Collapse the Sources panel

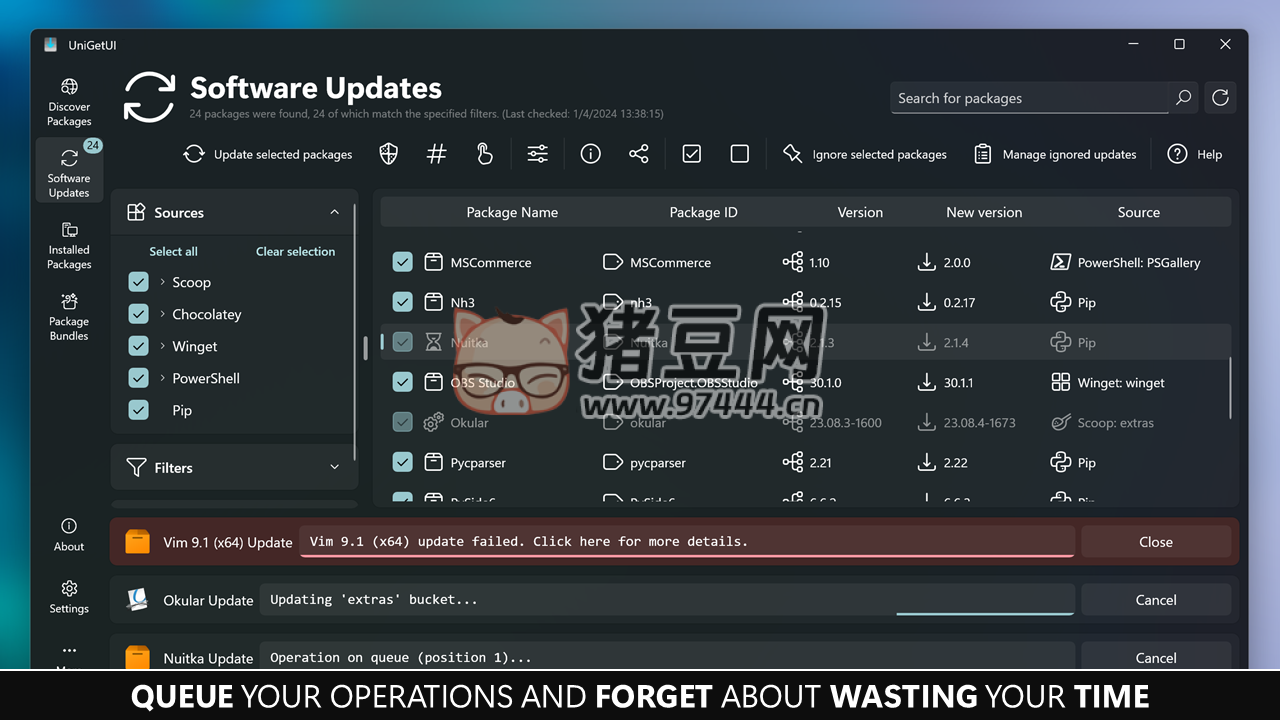[334, 212]
